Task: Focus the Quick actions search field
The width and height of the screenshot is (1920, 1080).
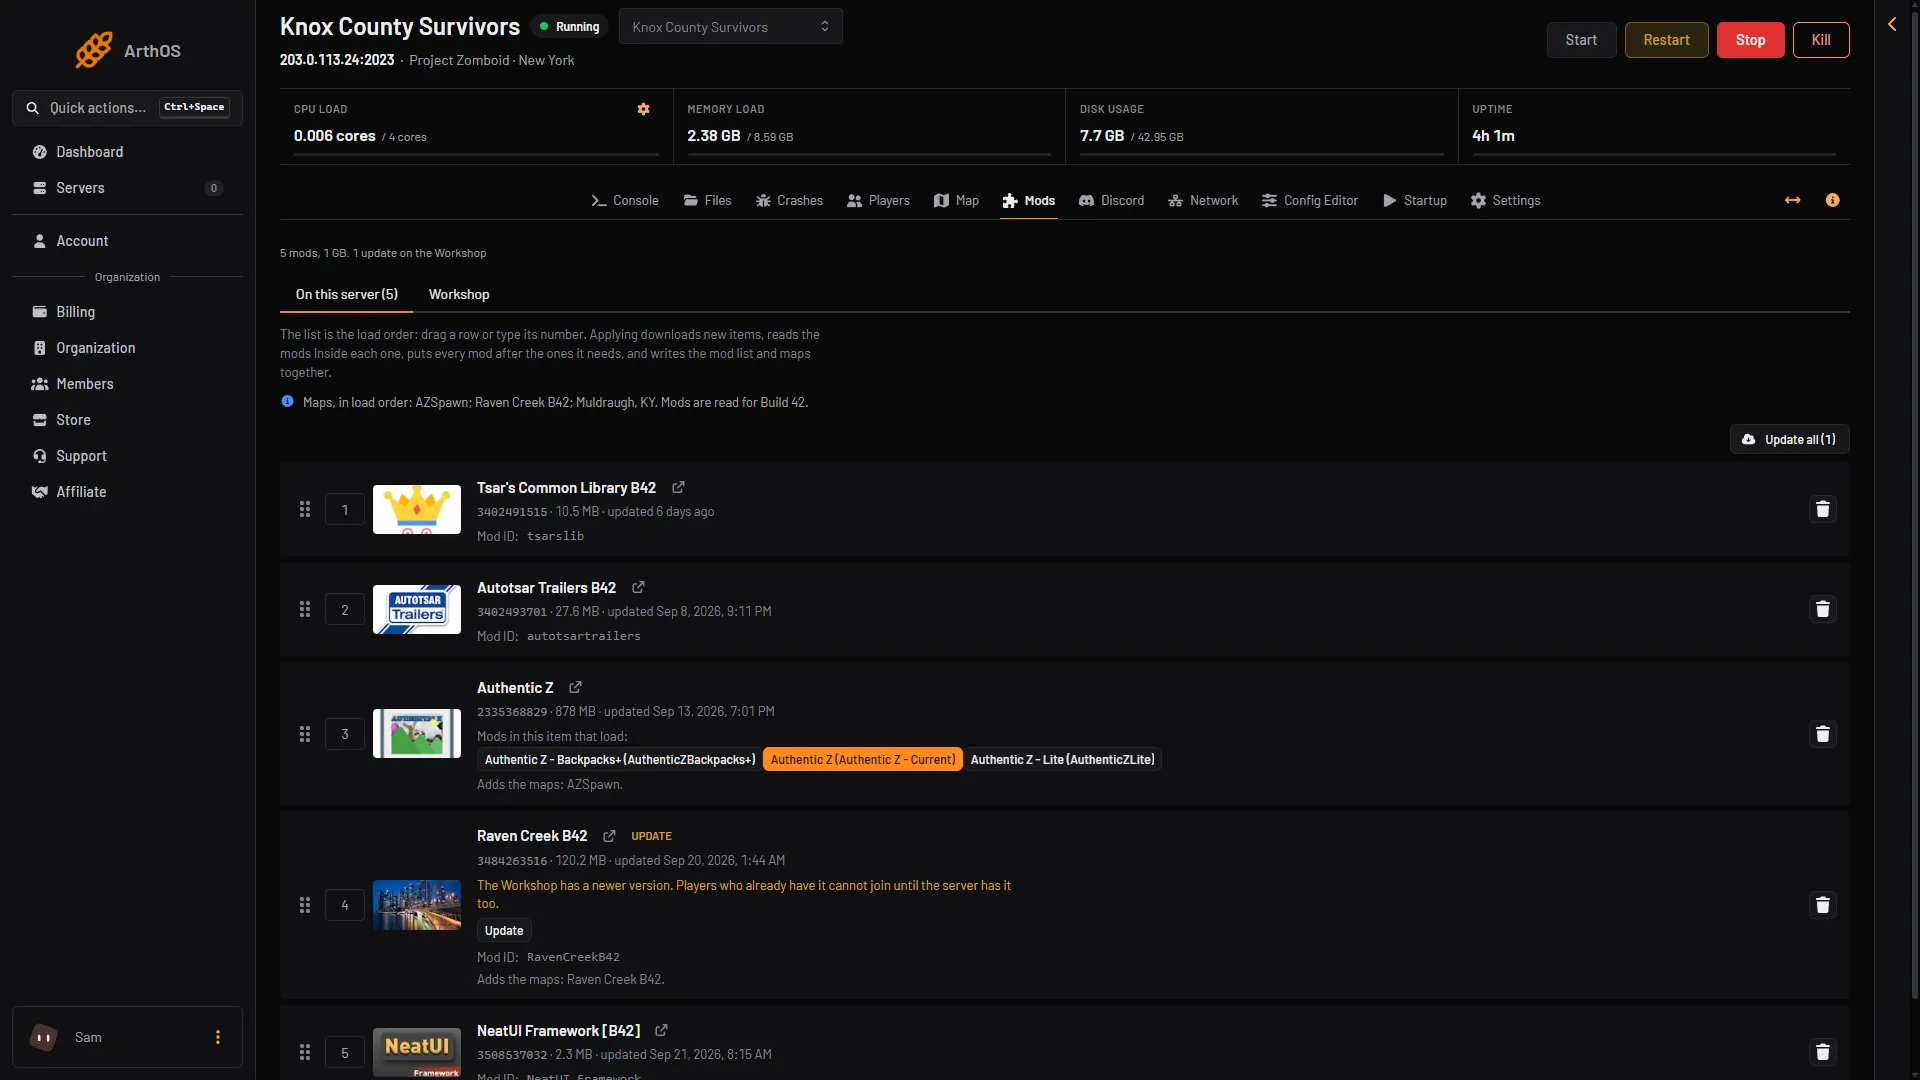Action: coord(127,108)
